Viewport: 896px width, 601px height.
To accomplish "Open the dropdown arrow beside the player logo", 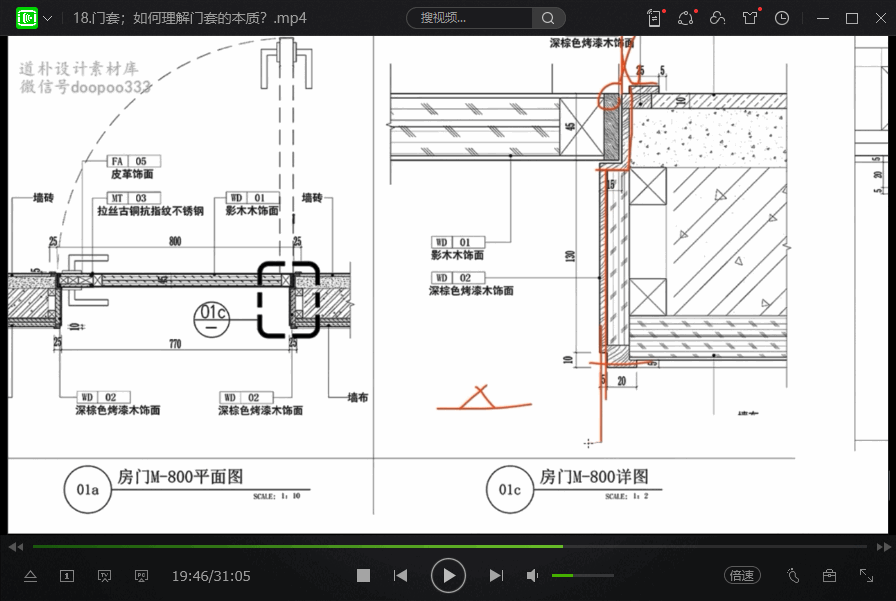I will [x=48, y=18].
